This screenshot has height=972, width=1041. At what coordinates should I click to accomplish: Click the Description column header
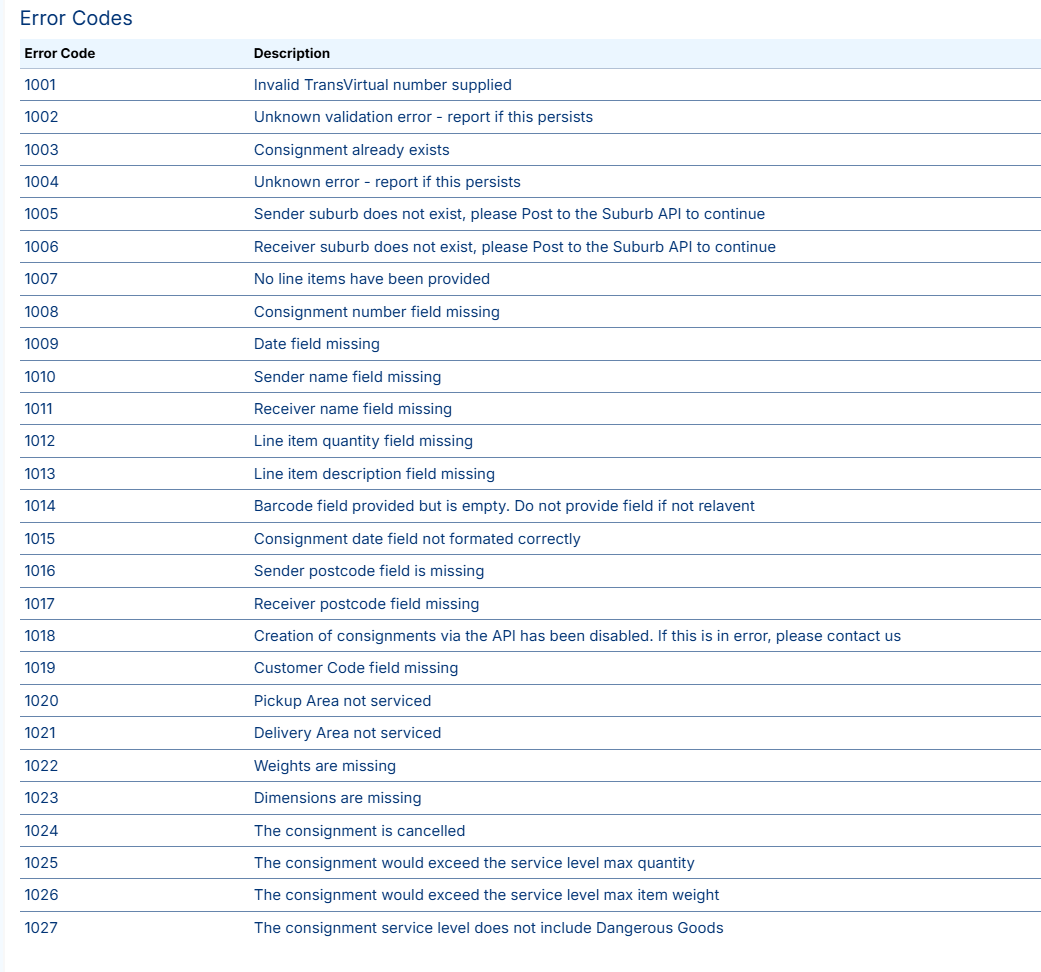(x=291, y=53)
